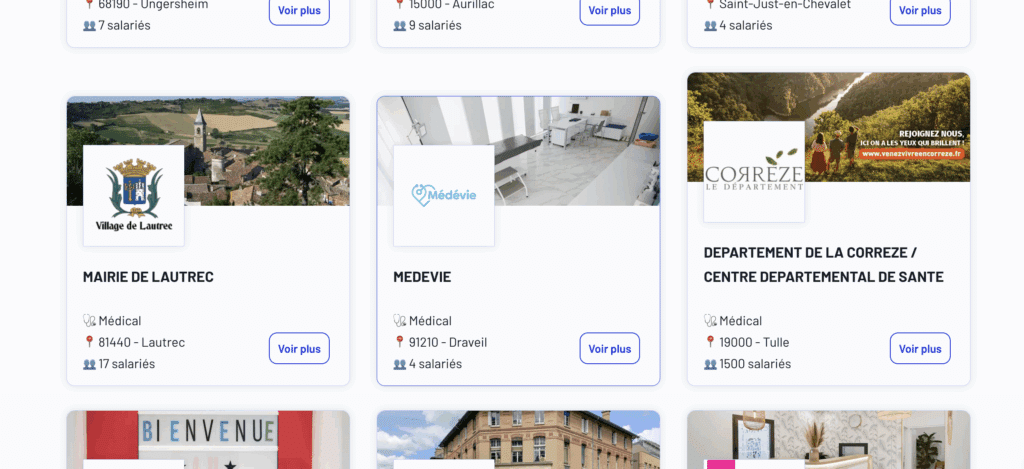Click the Corrèze Le Département logo

(x=754, y=172)
